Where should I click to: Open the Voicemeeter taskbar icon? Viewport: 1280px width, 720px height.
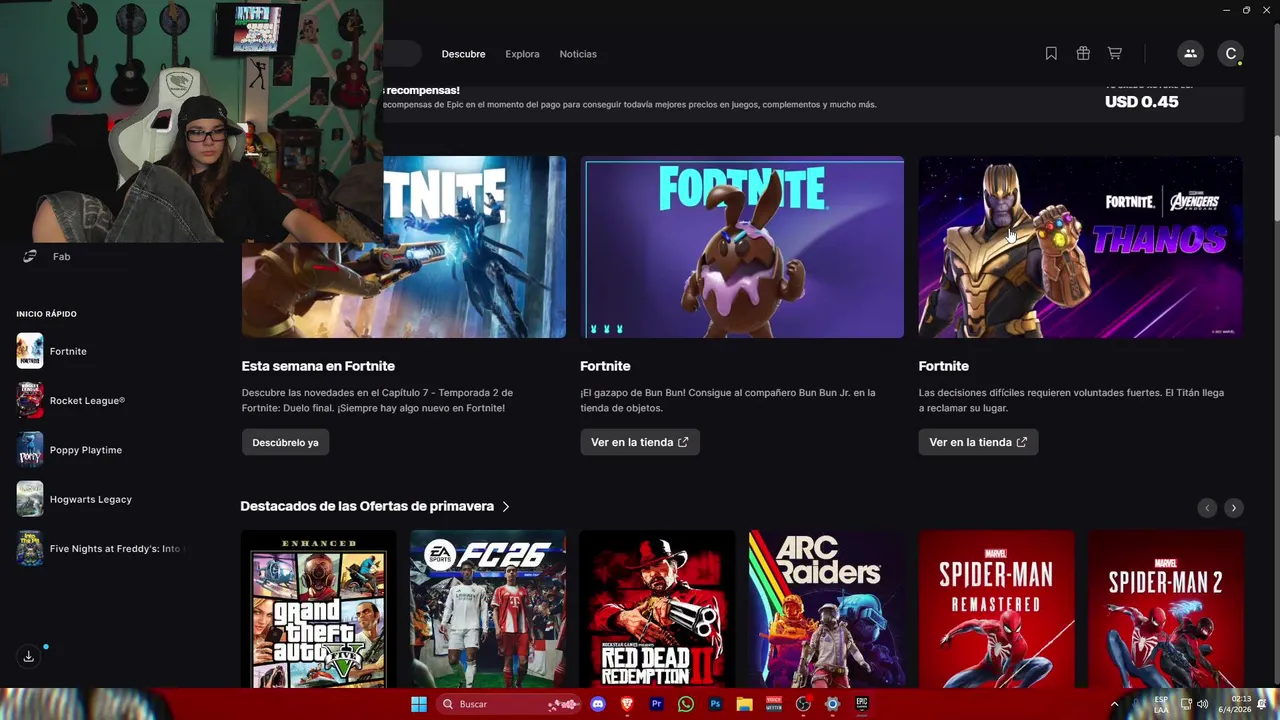coord(773,704)
